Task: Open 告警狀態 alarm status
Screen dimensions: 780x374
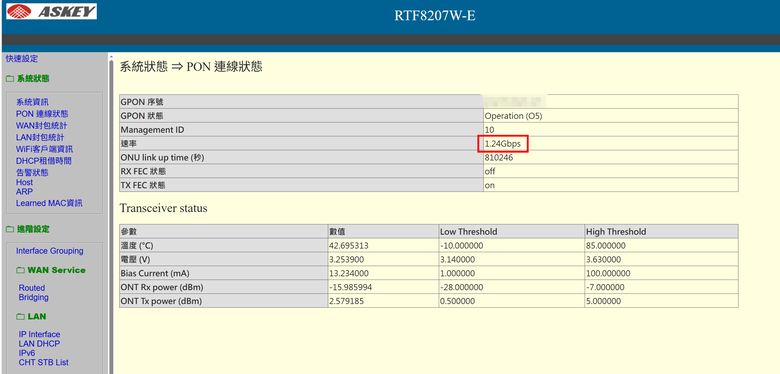Action: (32, 173)
